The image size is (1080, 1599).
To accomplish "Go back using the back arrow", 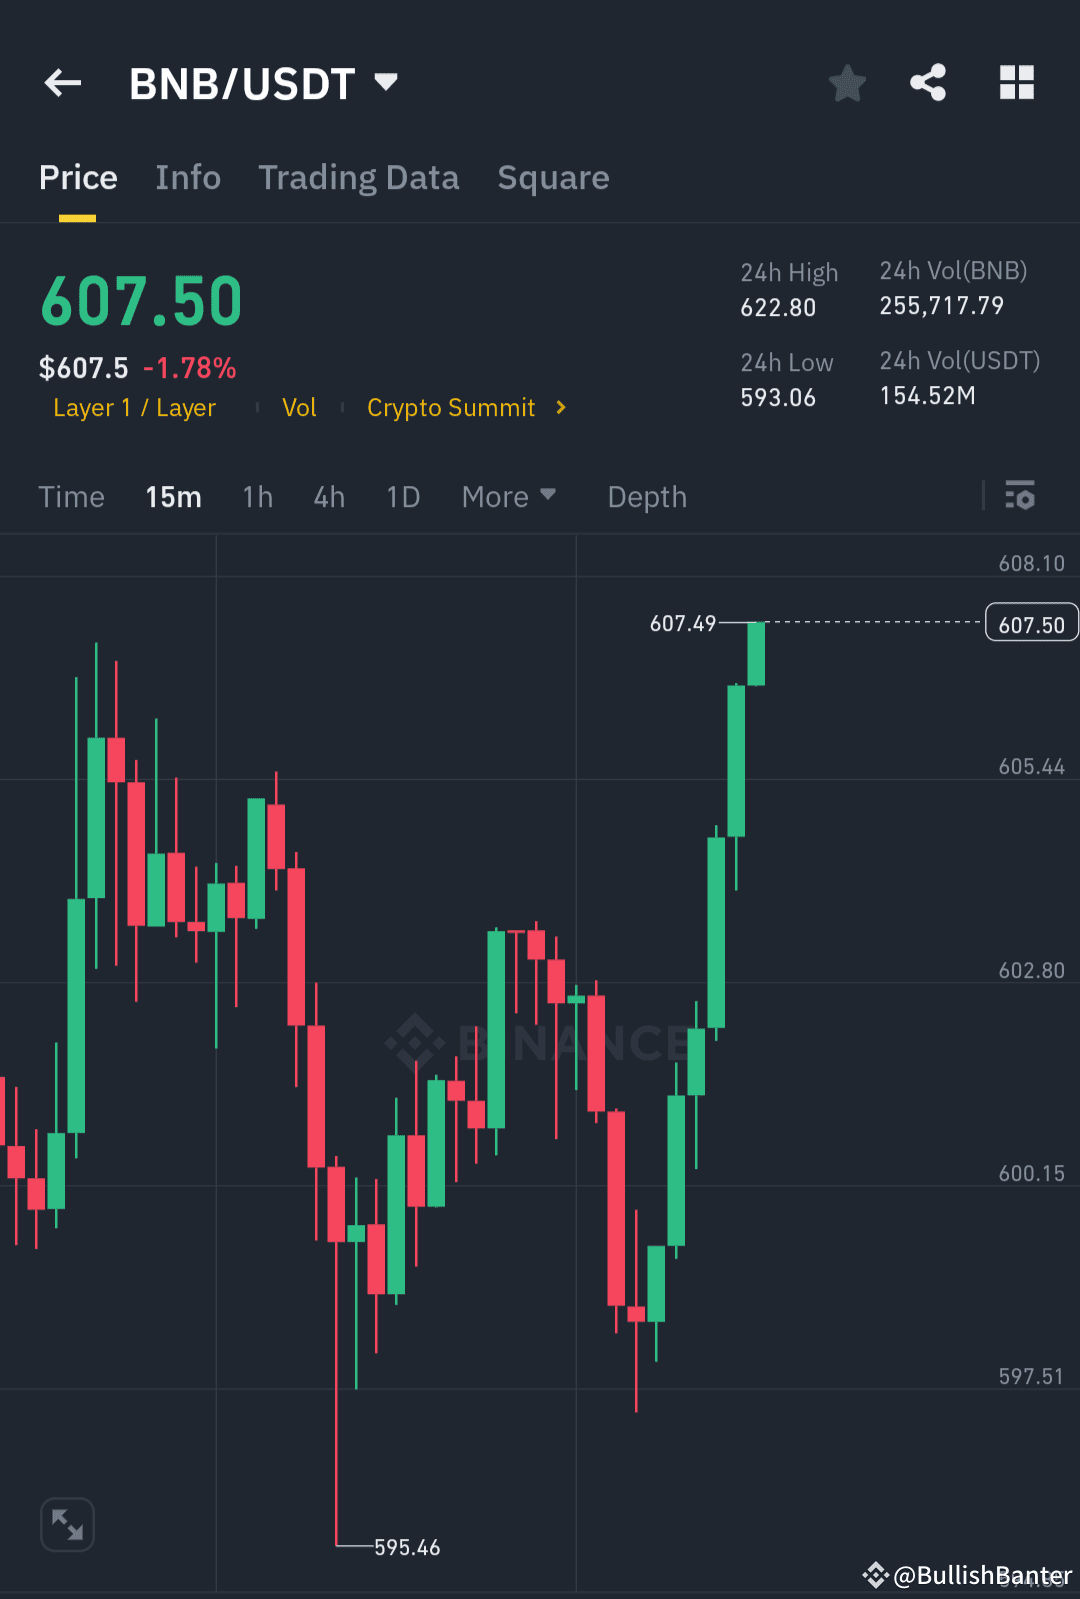I will [62, 83].
